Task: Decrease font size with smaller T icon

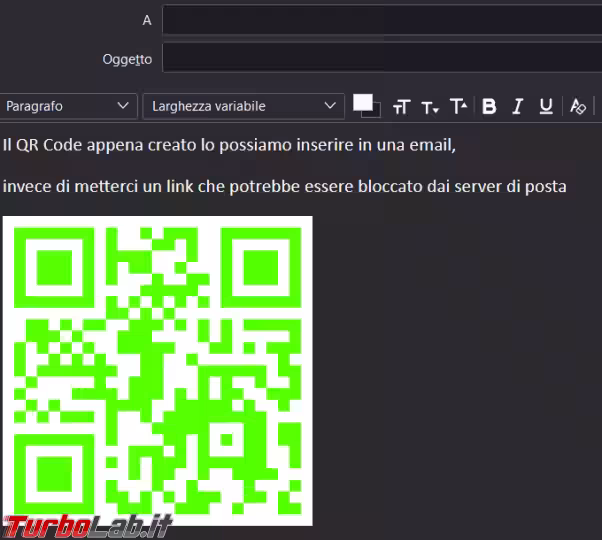Action: point(430,107)
